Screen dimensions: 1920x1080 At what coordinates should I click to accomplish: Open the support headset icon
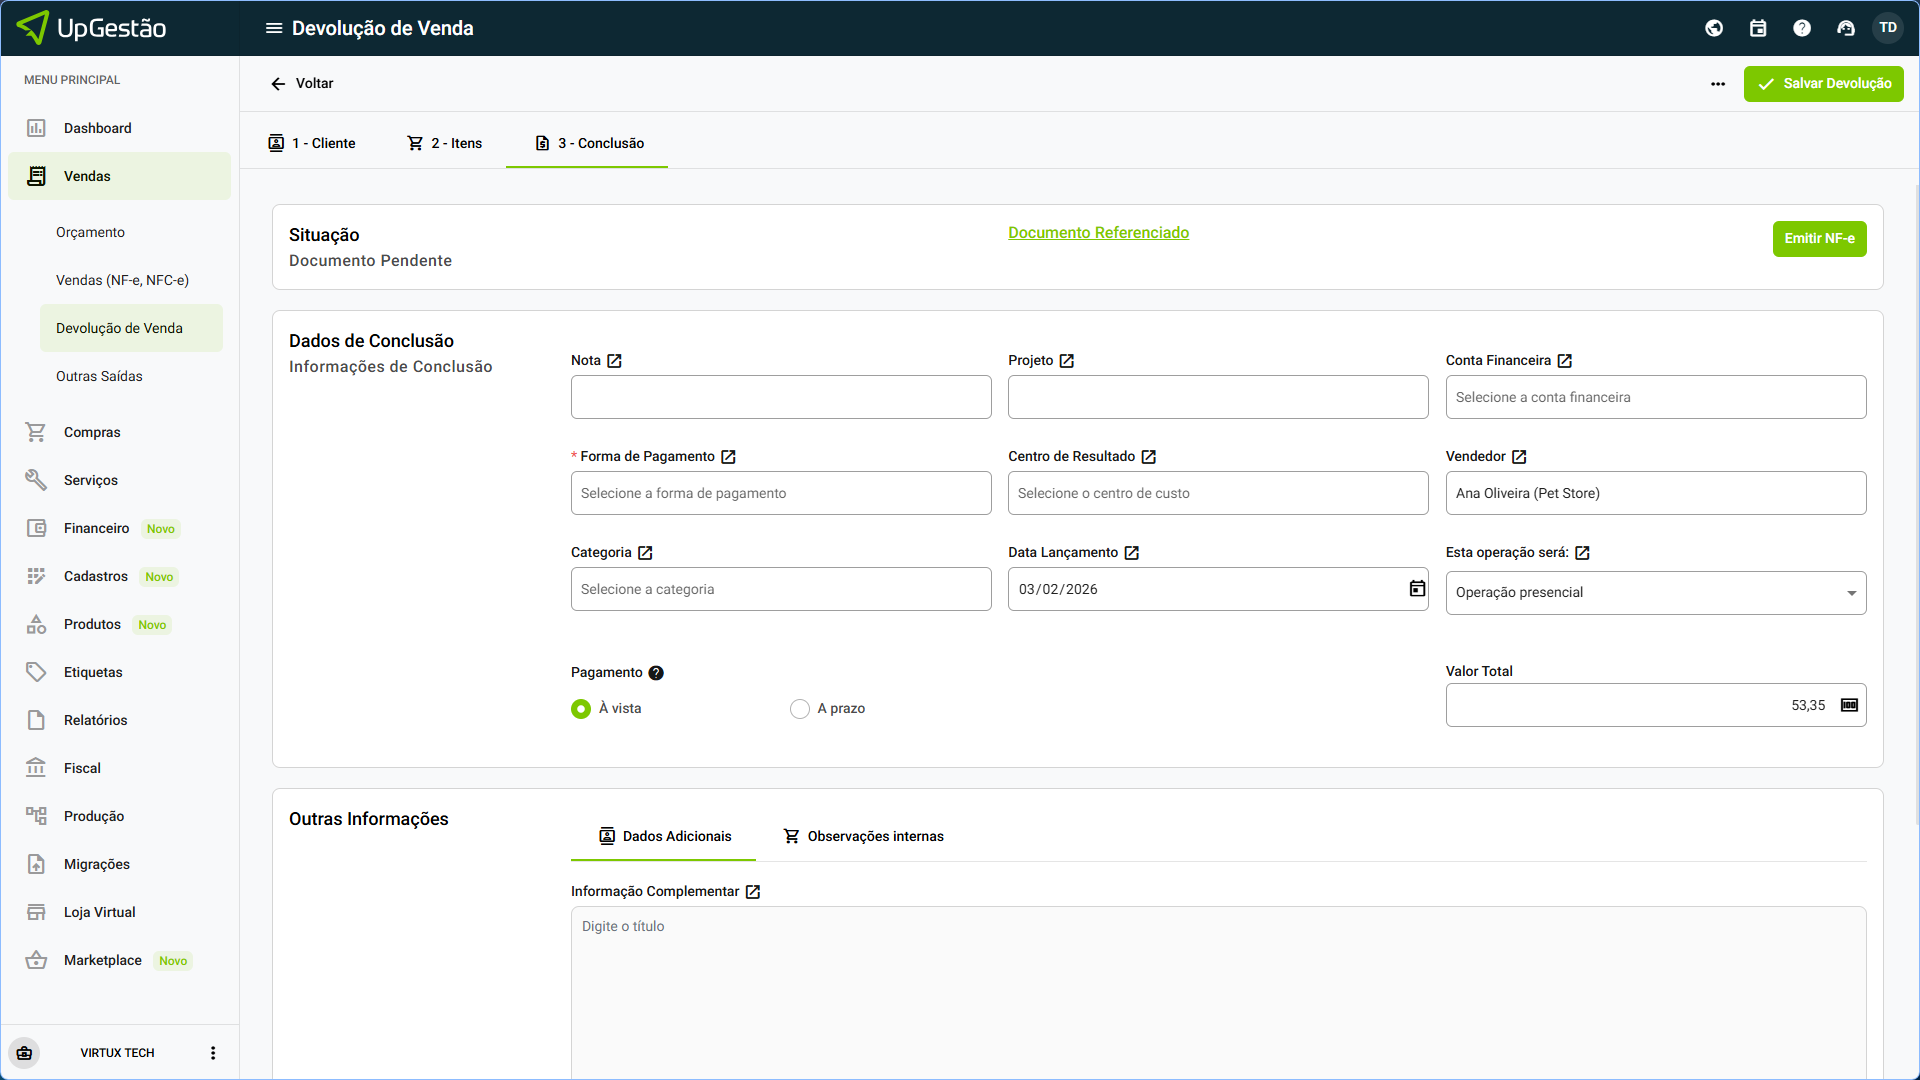point(1846,28)
